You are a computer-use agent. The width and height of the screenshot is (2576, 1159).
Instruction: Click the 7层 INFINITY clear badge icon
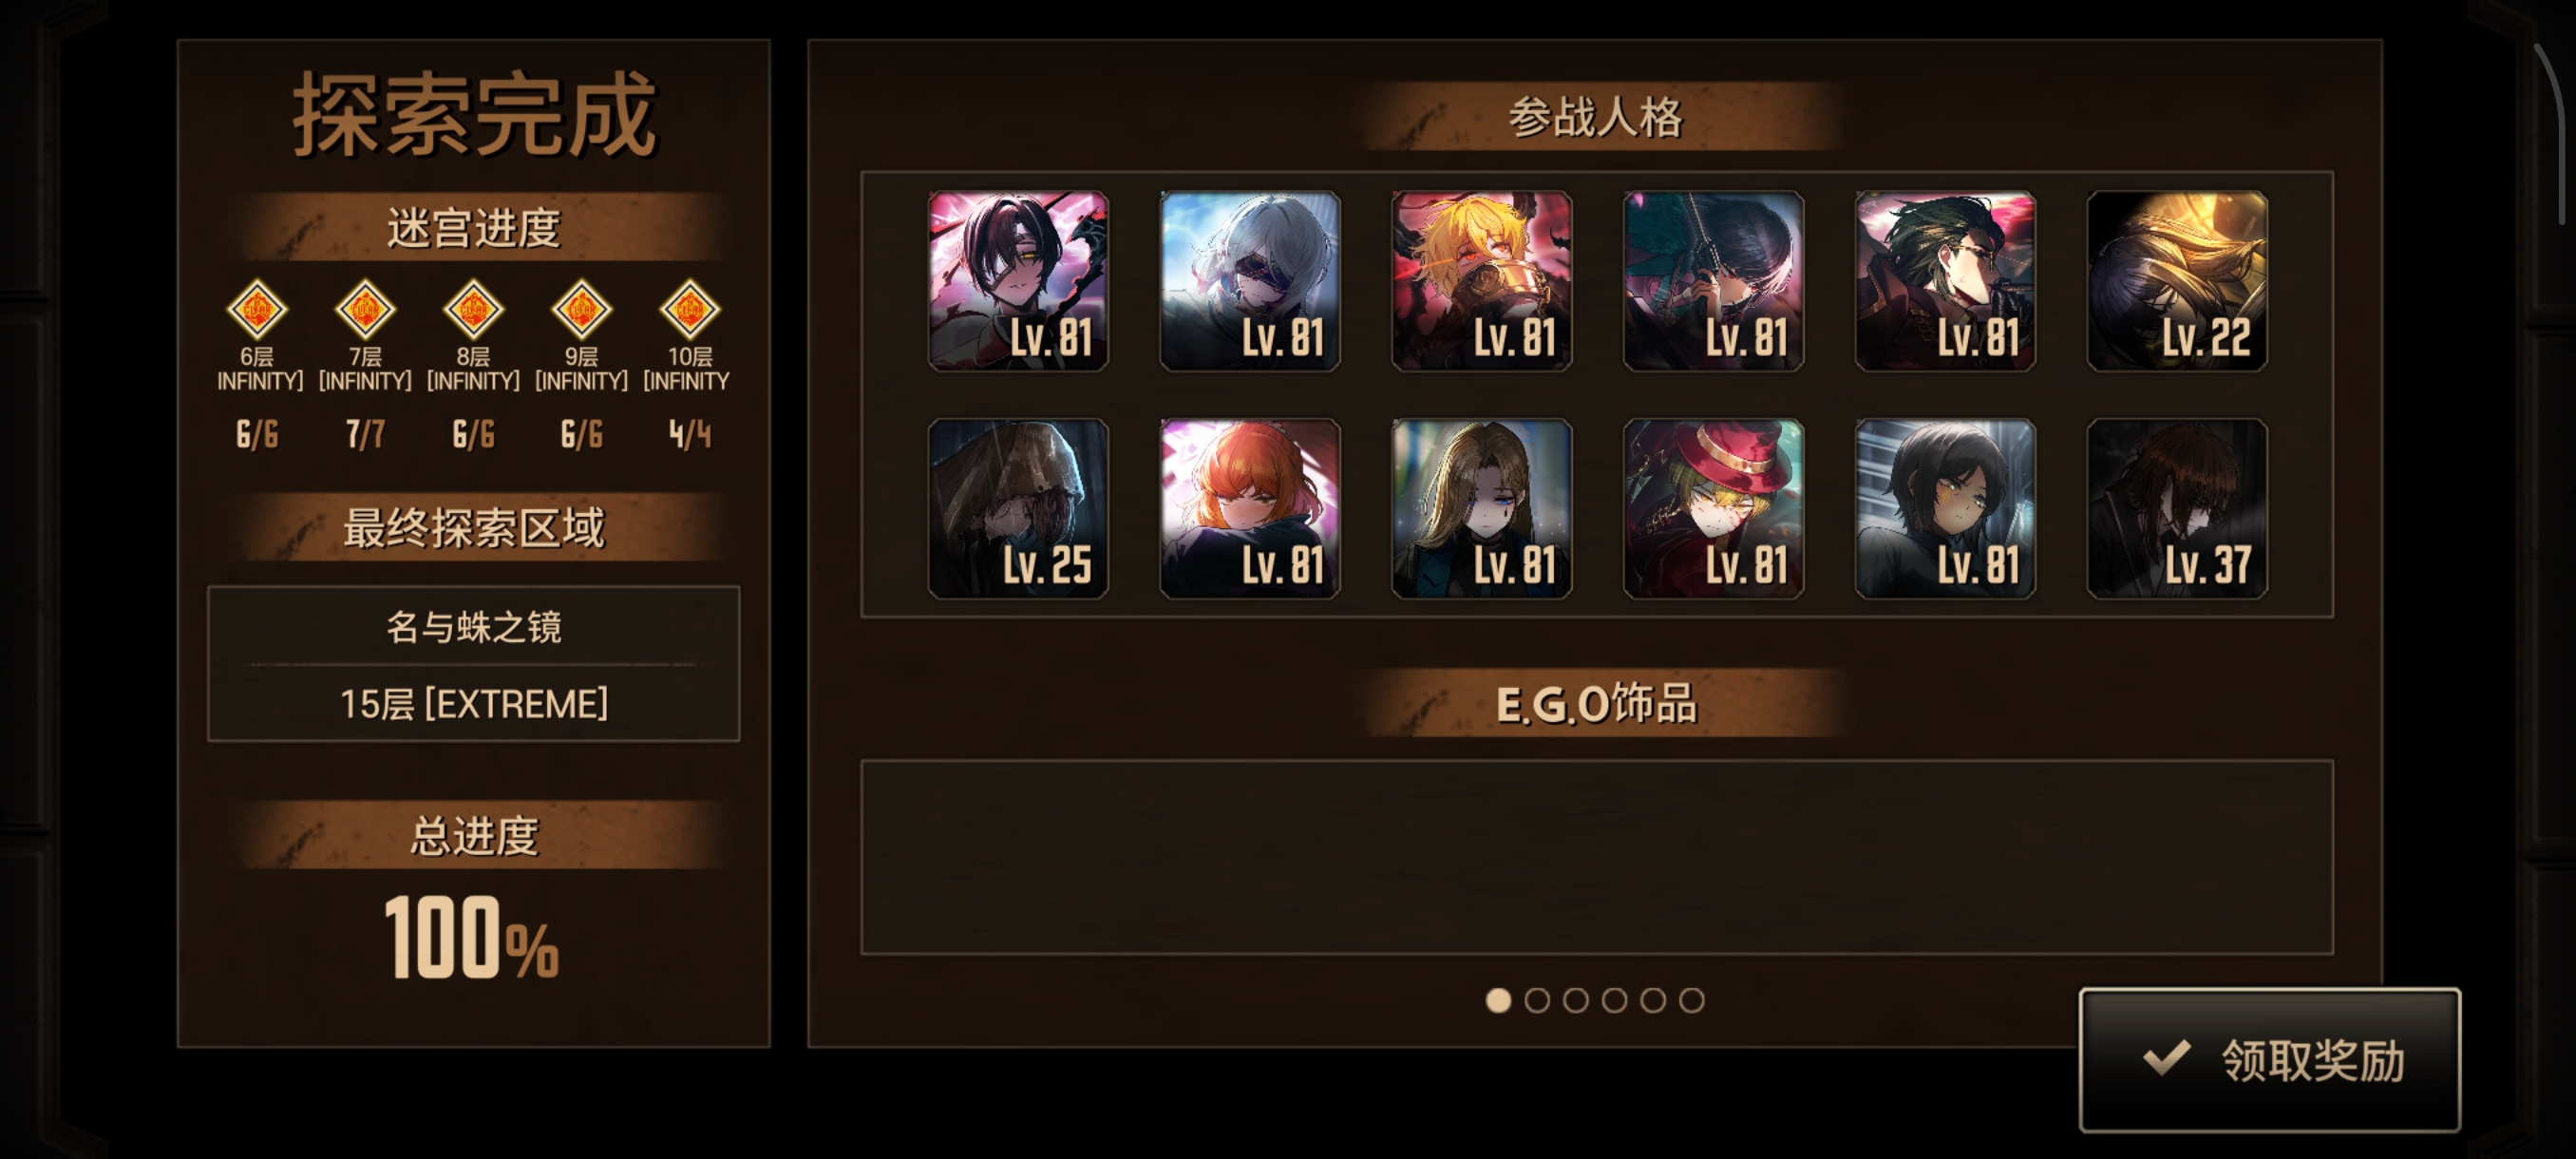[365, 309]
